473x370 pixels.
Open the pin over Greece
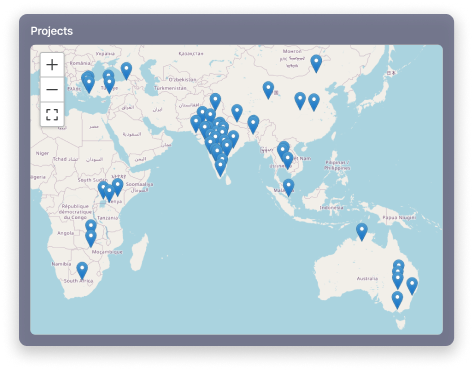[89, 84]
